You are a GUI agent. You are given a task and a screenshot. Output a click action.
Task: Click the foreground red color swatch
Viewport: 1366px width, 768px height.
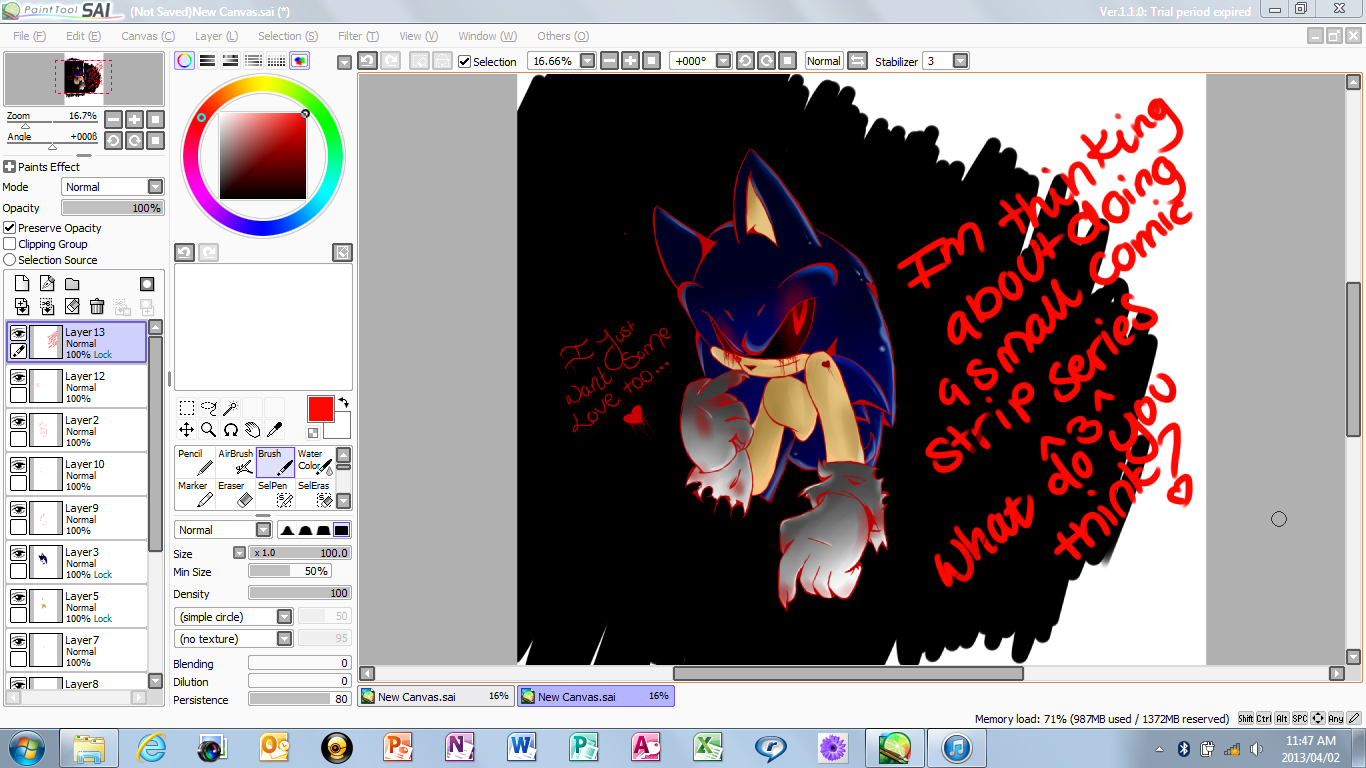[320, 408]
